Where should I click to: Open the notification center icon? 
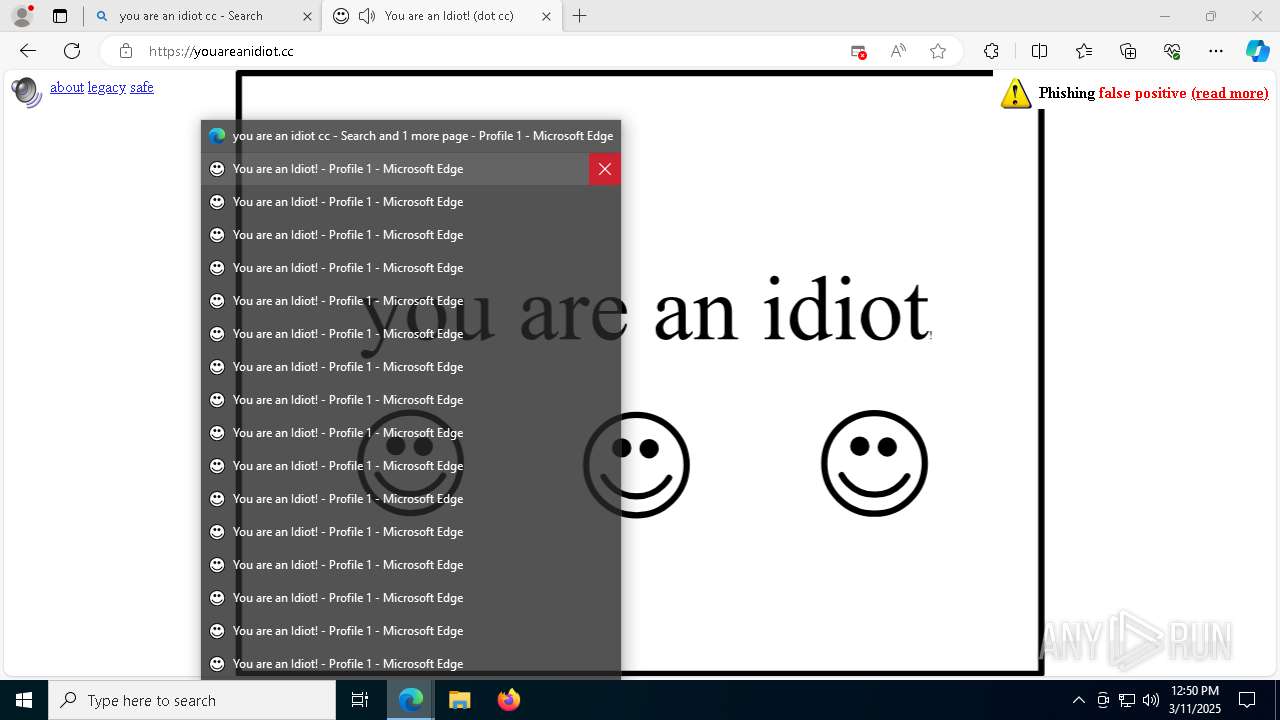1247,700
